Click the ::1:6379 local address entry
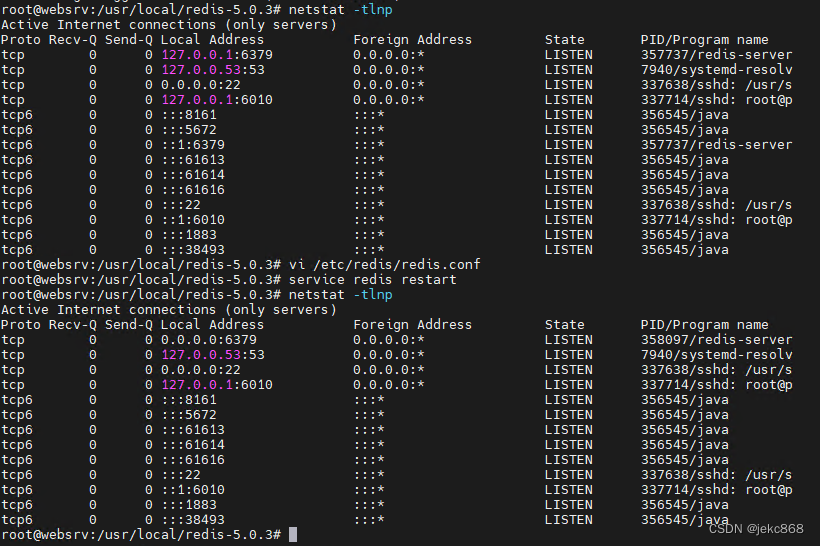The image size is (820, 546). [x=193, y=145]
